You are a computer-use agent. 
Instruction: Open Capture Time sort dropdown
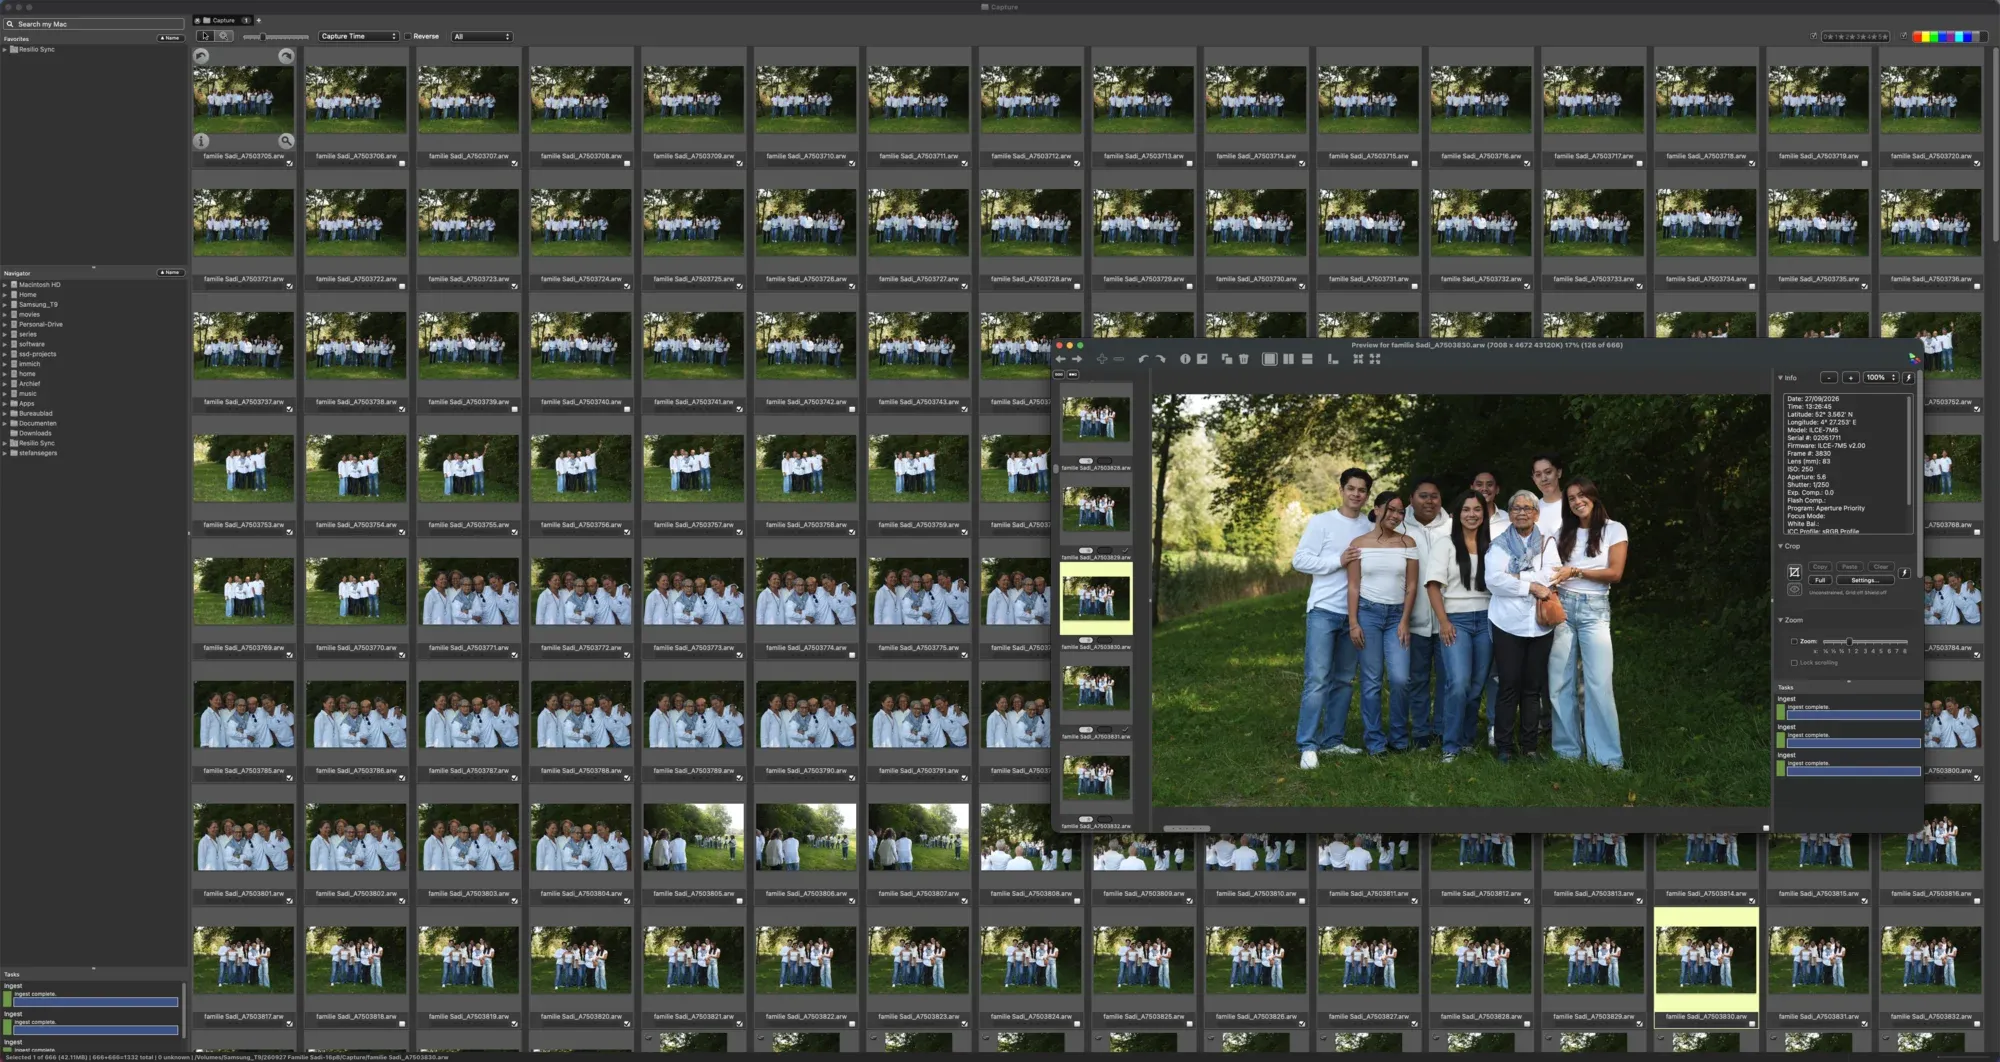pyautogui.click(x=358, y=36)
